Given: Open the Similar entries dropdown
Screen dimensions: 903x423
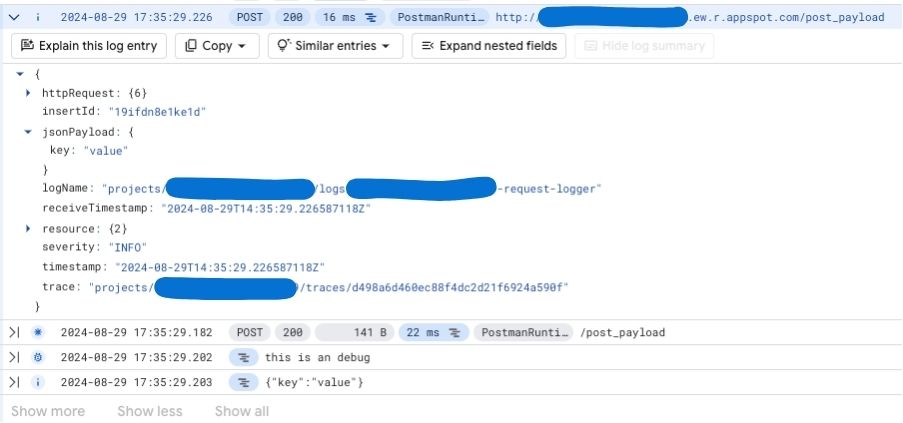Looking at the screenshot, I should (335, 46).
